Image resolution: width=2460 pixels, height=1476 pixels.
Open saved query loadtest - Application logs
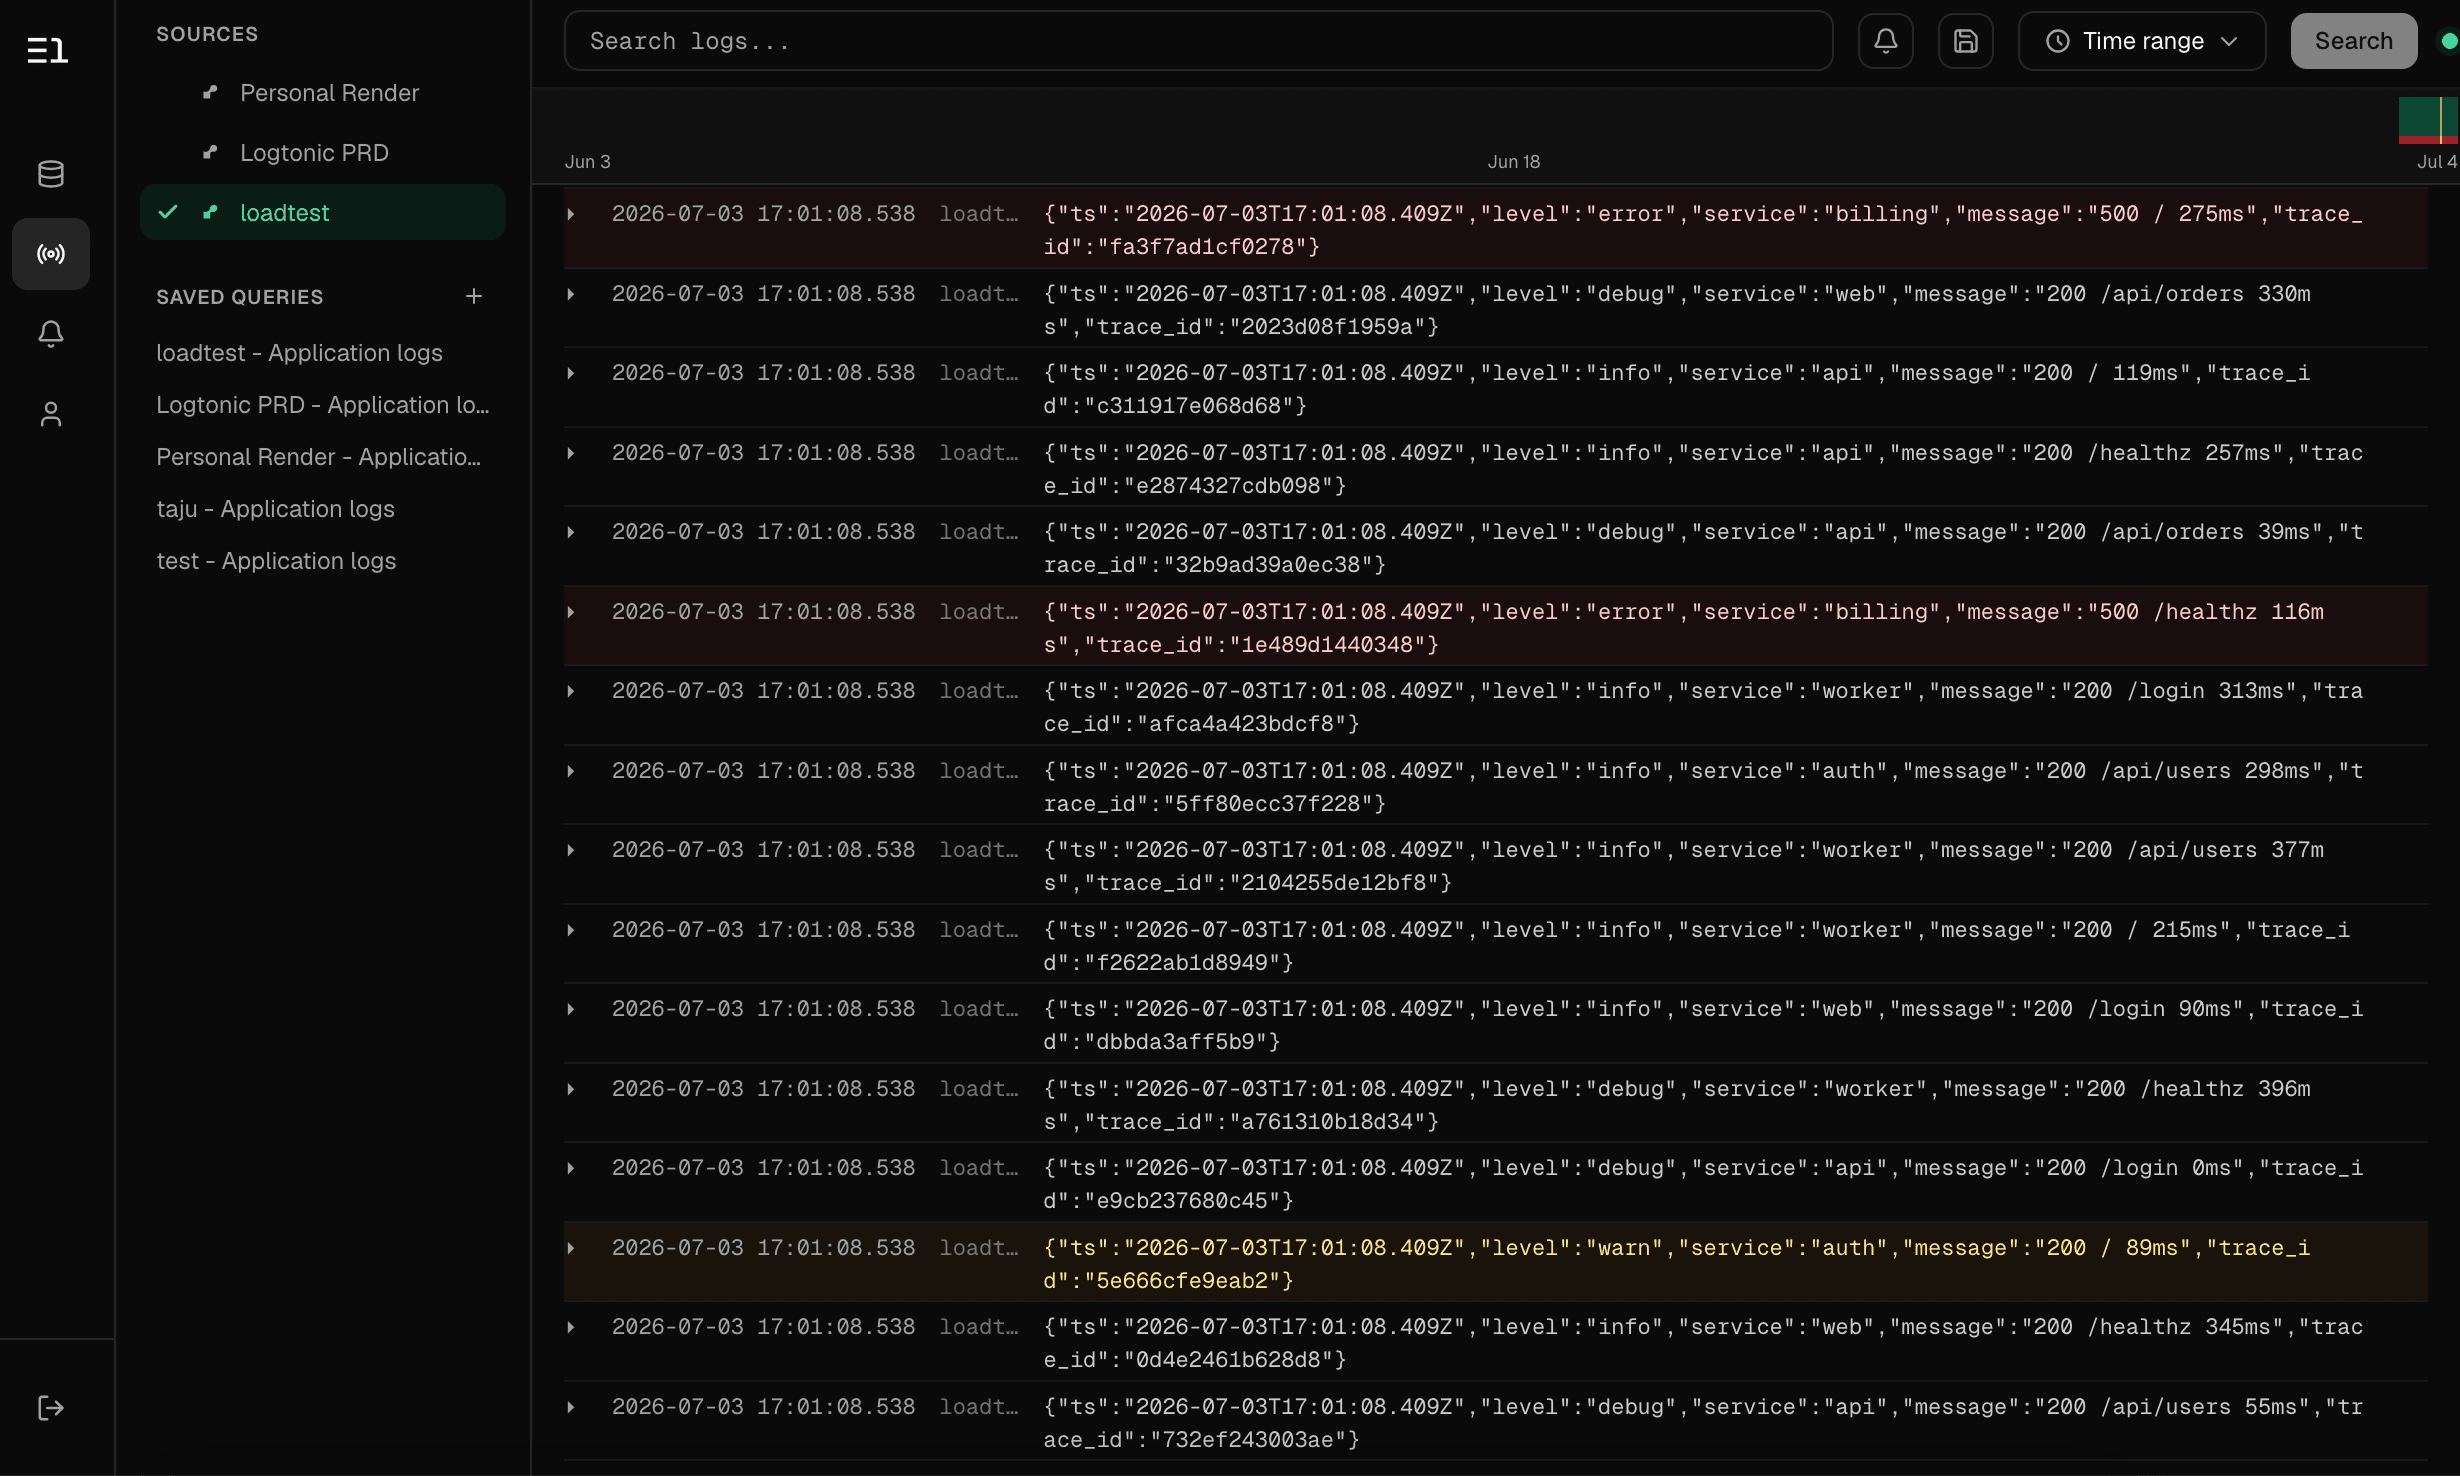[x=300, y=353]
